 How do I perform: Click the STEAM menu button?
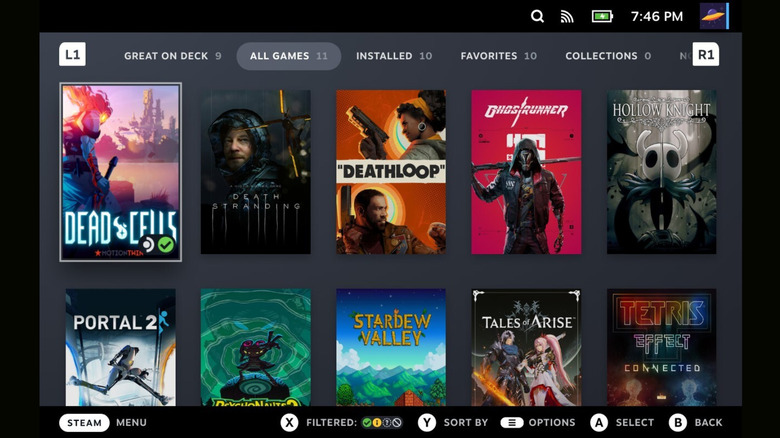click(84, 423)
